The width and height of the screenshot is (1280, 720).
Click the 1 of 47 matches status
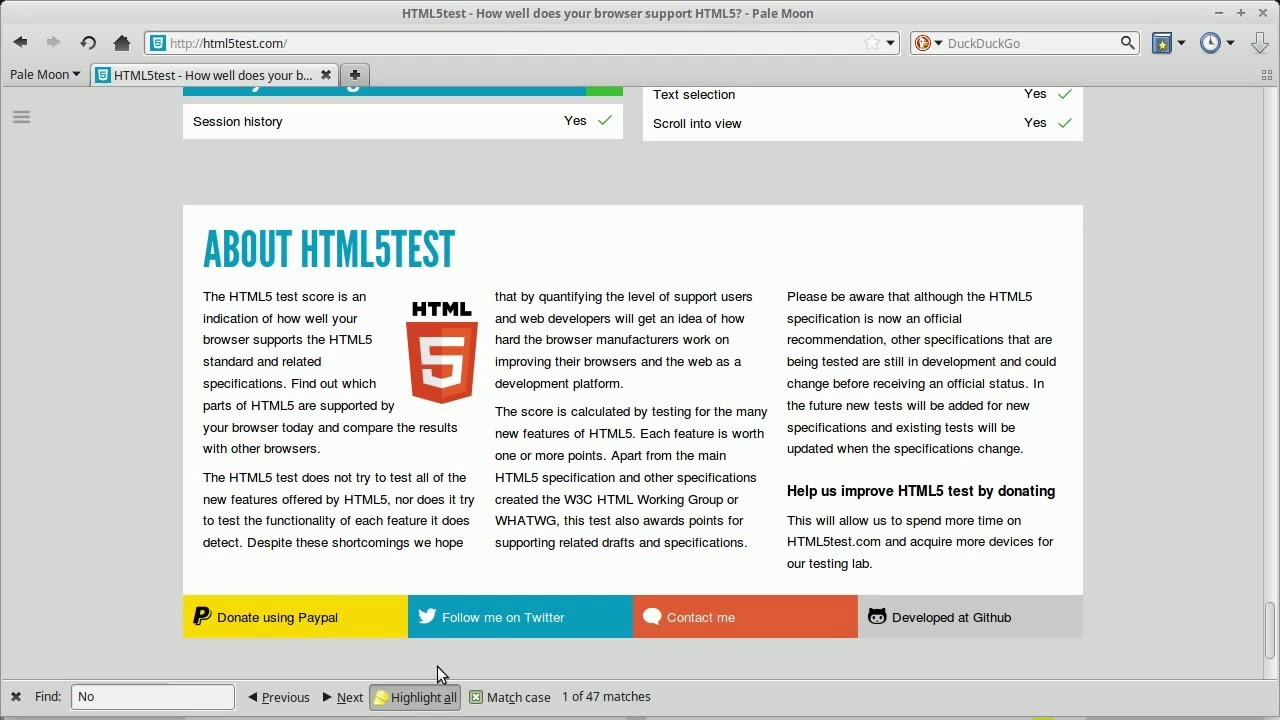606,697
